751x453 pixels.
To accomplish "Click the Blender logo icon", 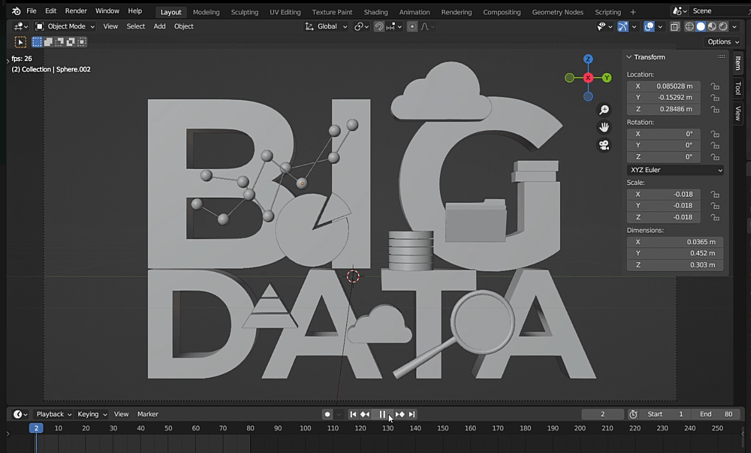I will 16,11.
